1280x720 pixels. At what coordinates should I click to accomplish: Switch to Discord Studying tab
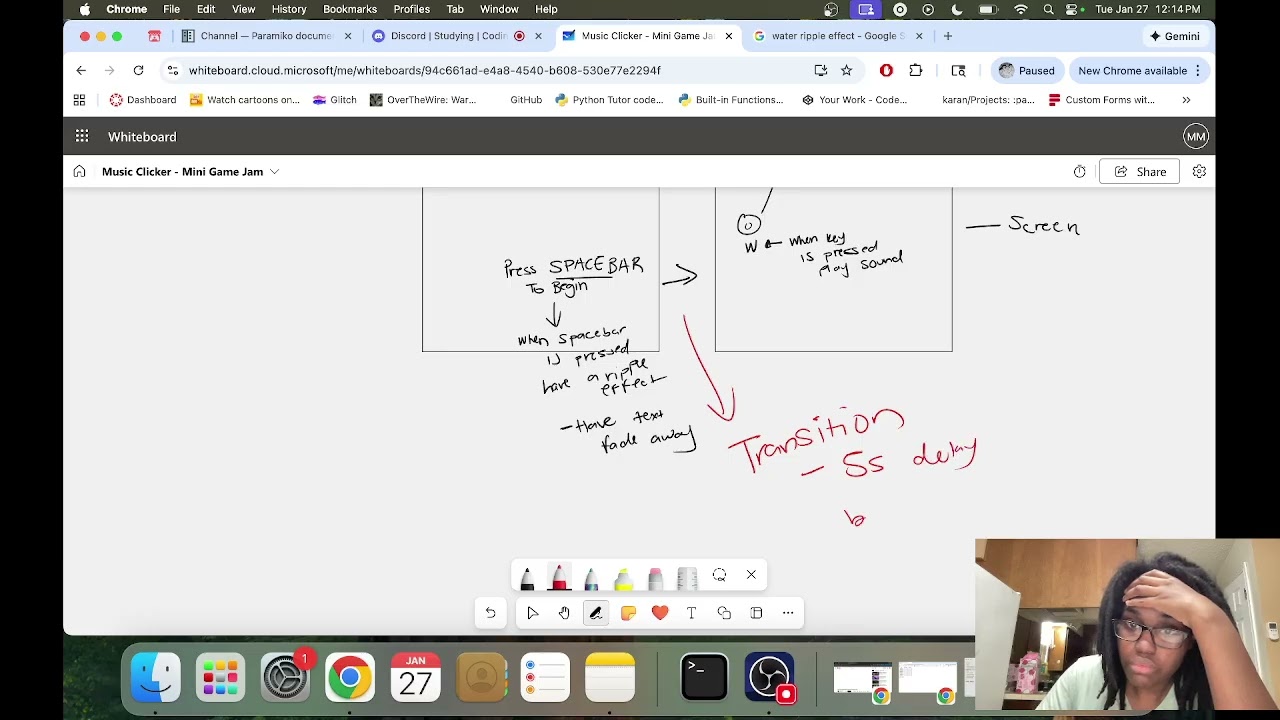(456, 36)
